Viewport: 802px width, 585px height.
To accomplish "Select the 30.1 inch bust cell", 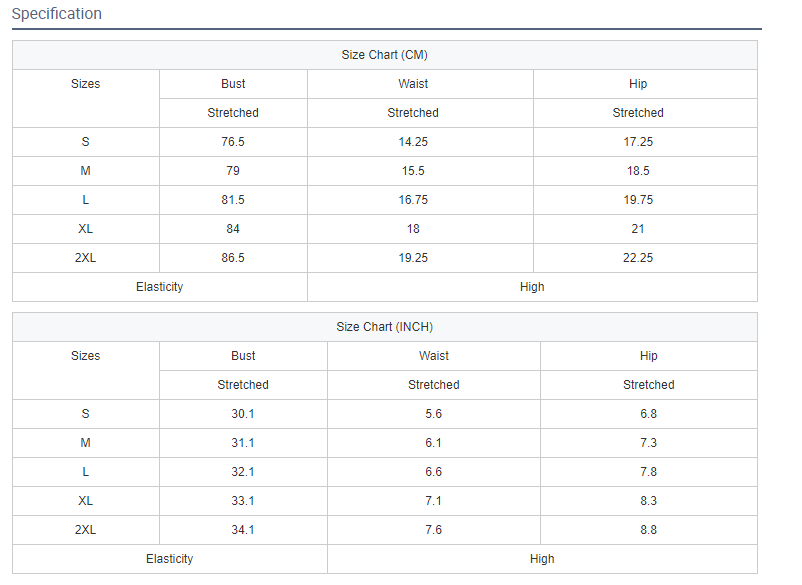I will 243,414.
